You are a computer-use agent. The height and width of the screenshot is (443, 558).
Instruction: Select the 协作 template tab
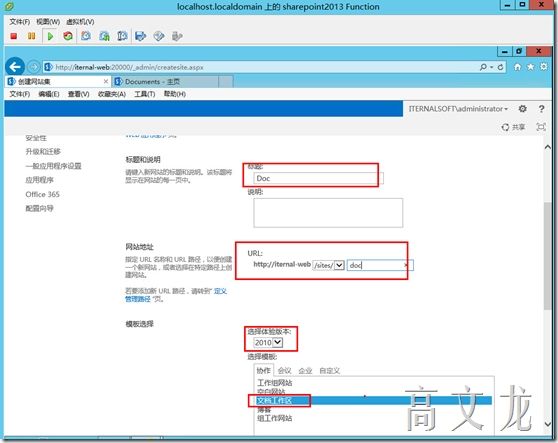(263, 370)
